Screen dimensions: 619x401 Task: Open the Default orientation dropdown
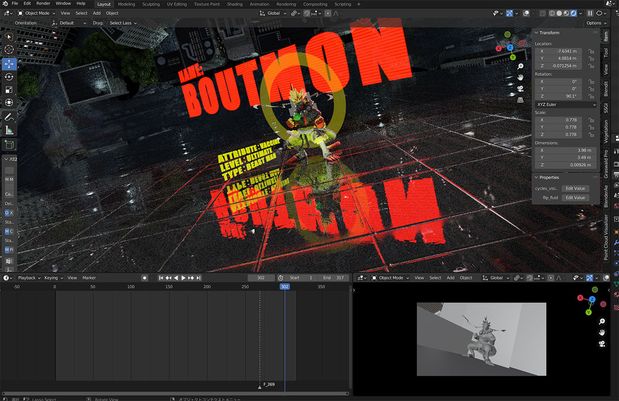[69, 23]
